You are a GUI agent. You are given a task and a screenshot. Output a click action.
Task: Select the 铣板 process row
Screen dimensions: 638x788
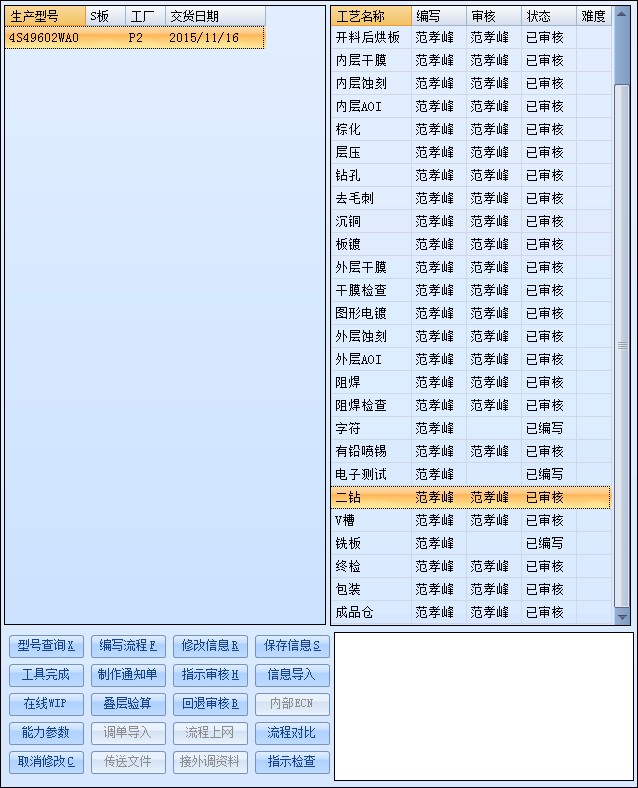click(471, 543)
